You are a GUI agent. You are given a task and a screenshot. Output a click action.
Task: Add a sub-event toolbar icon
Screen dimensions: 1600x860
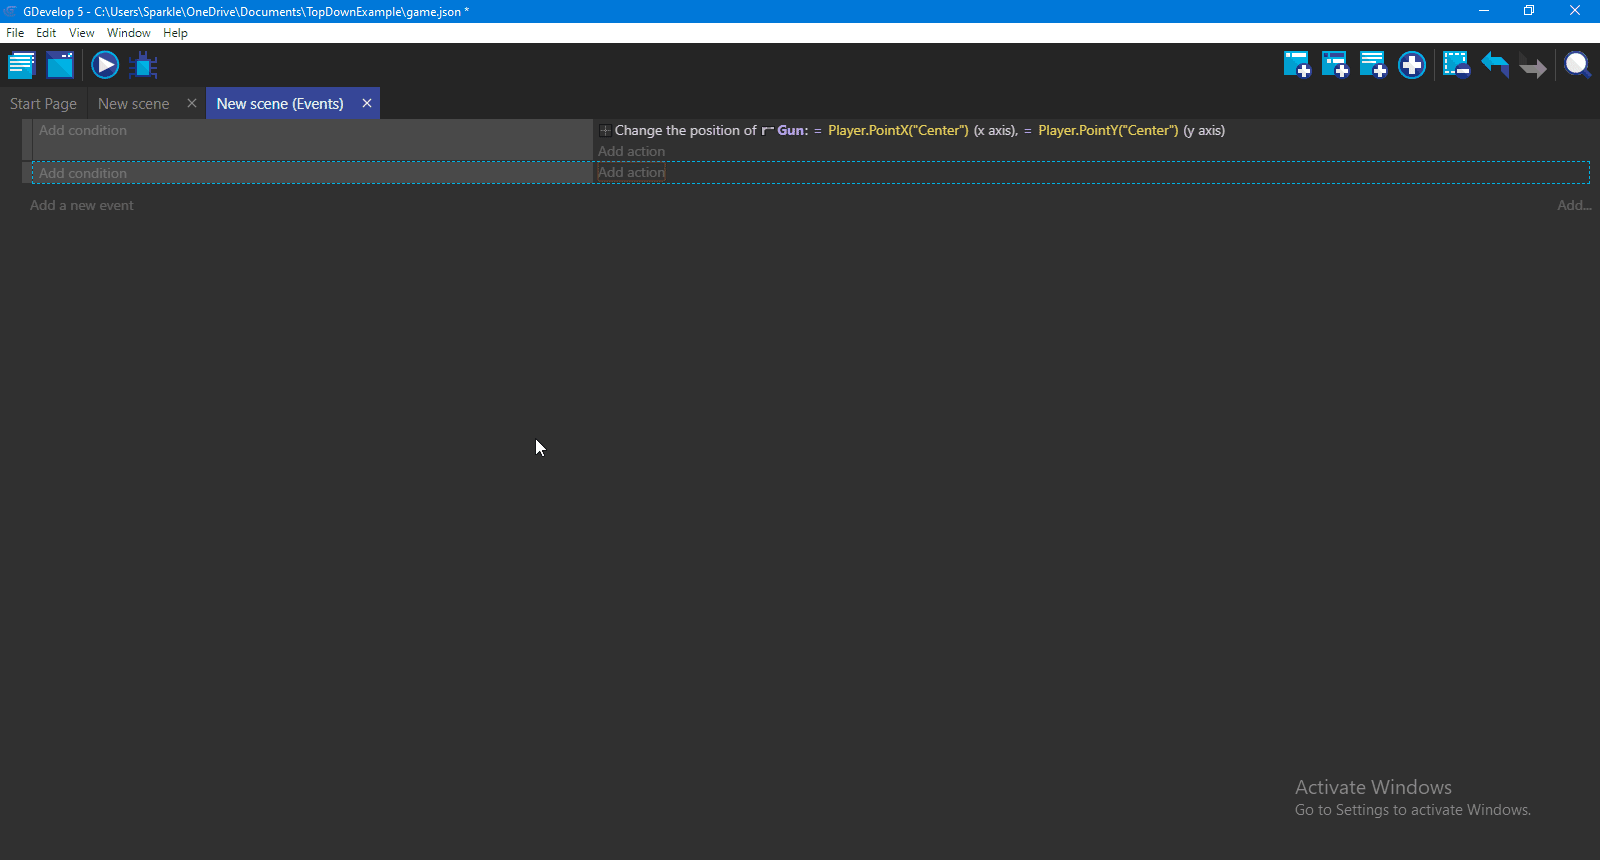(1335, 66)
